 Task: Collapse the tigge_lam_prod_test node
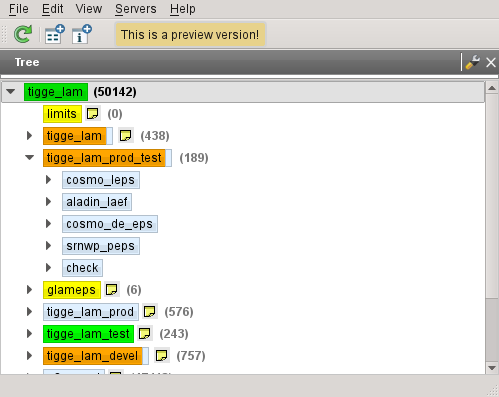point(30,158)
